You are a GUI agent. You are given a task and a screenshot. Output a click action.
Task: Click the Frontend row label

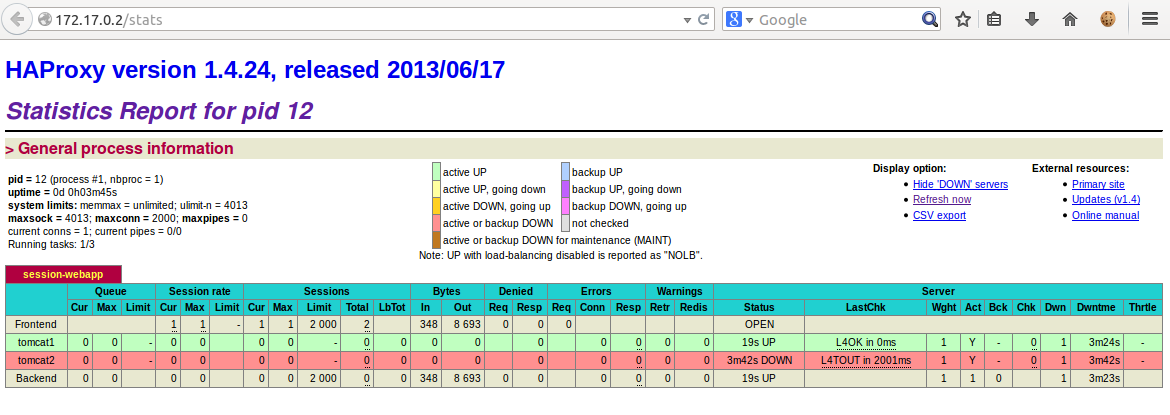click(x=37, y=324)
